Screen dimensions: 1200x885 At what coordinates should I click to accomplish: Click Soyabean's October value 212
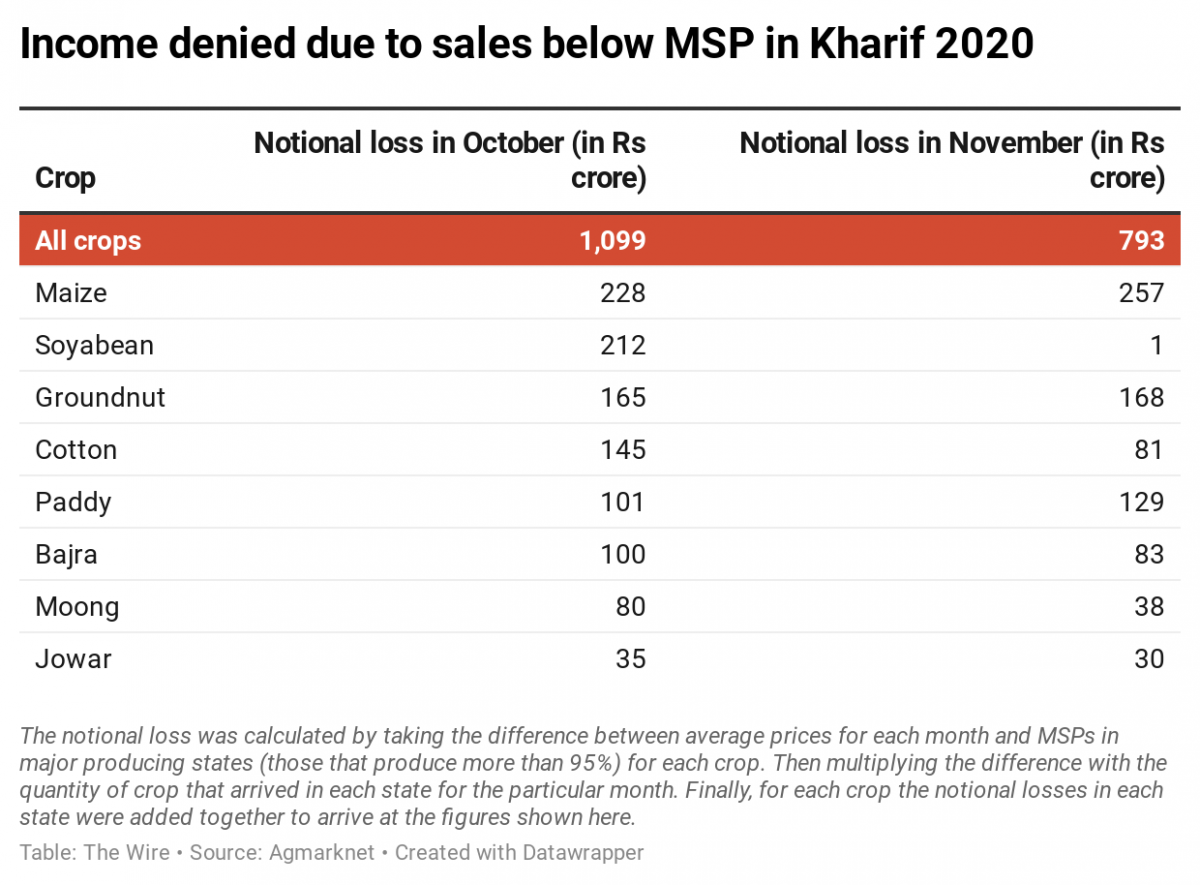pyautogui.click(x=623, y=346)
